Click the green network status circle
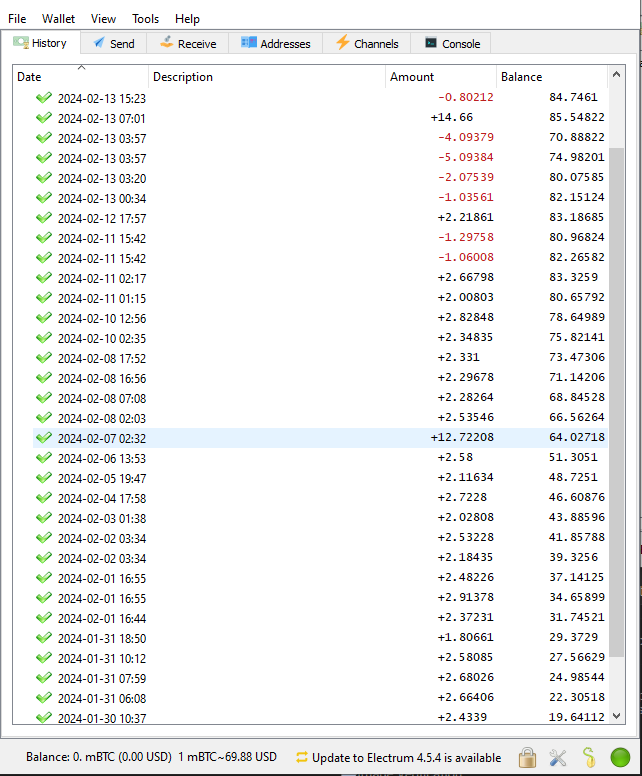 [620, 757]
